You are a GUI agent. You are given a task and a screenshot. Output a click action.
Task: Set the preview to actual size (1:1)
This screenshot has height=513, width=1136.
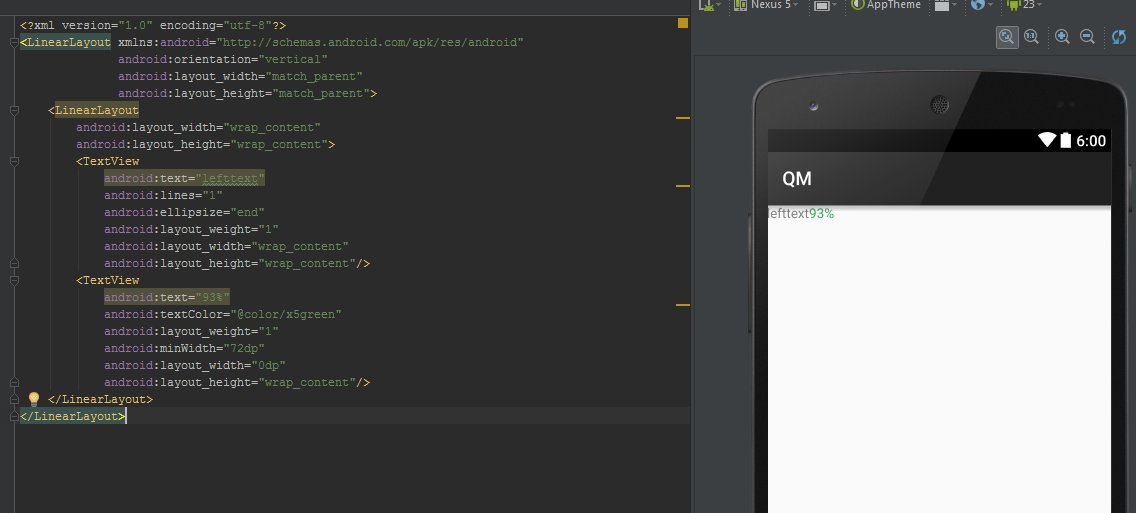pos(1032,37)
